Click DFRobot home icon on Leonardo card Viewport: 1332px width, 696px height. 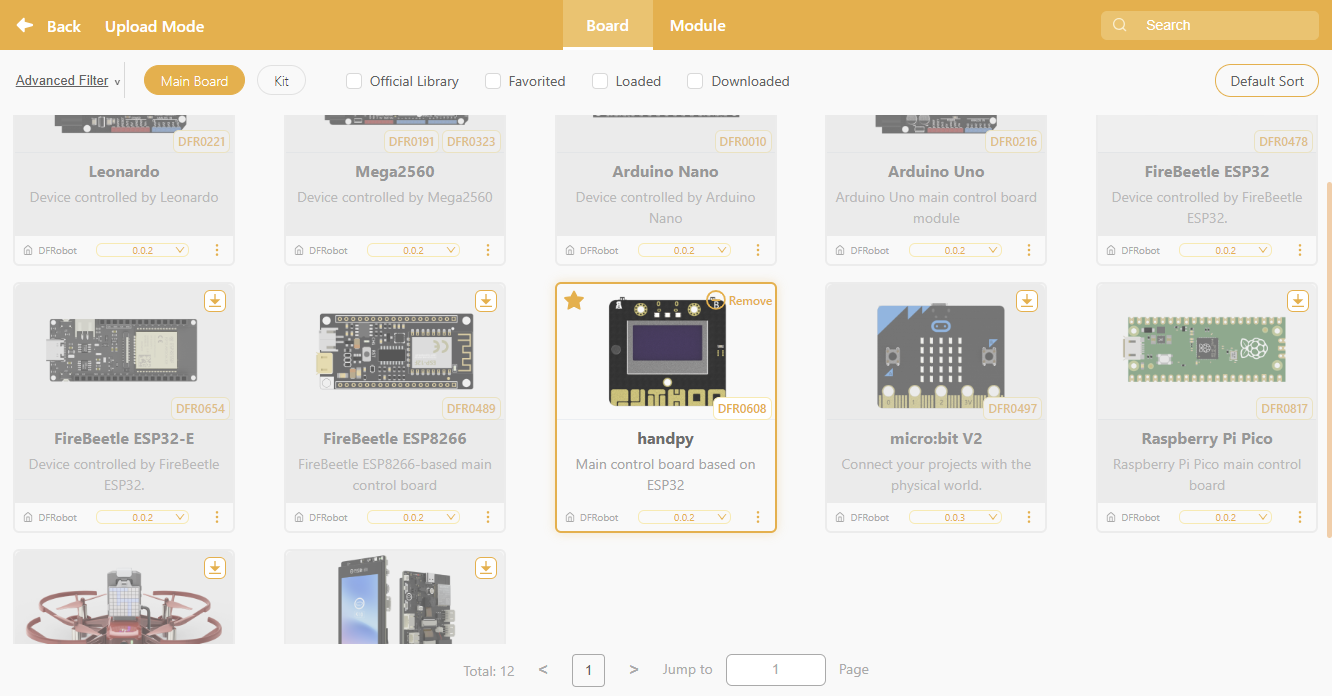[28, 251]
